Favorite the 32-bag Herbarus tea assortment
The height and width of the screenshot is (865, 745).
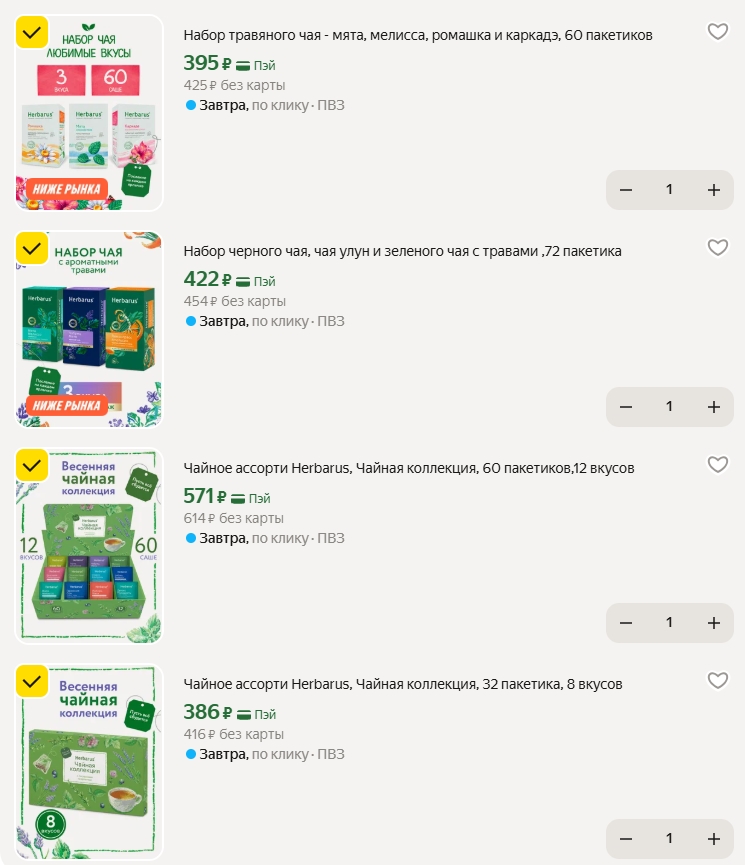717,681
